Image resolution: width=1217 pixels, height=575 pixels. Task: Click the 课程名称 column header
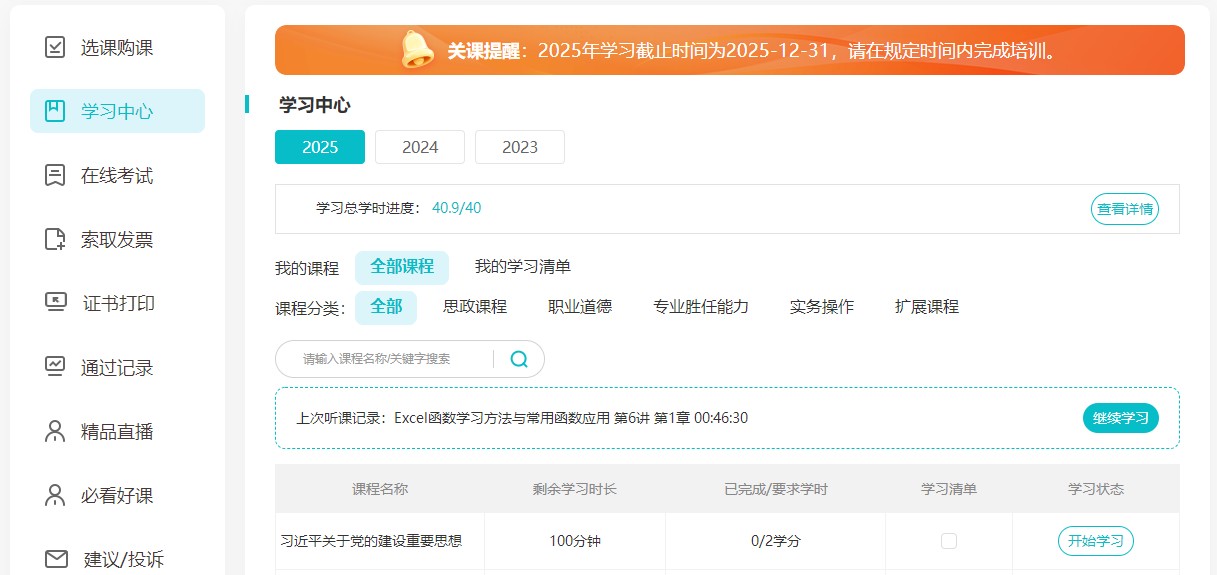tap(380, 489)
